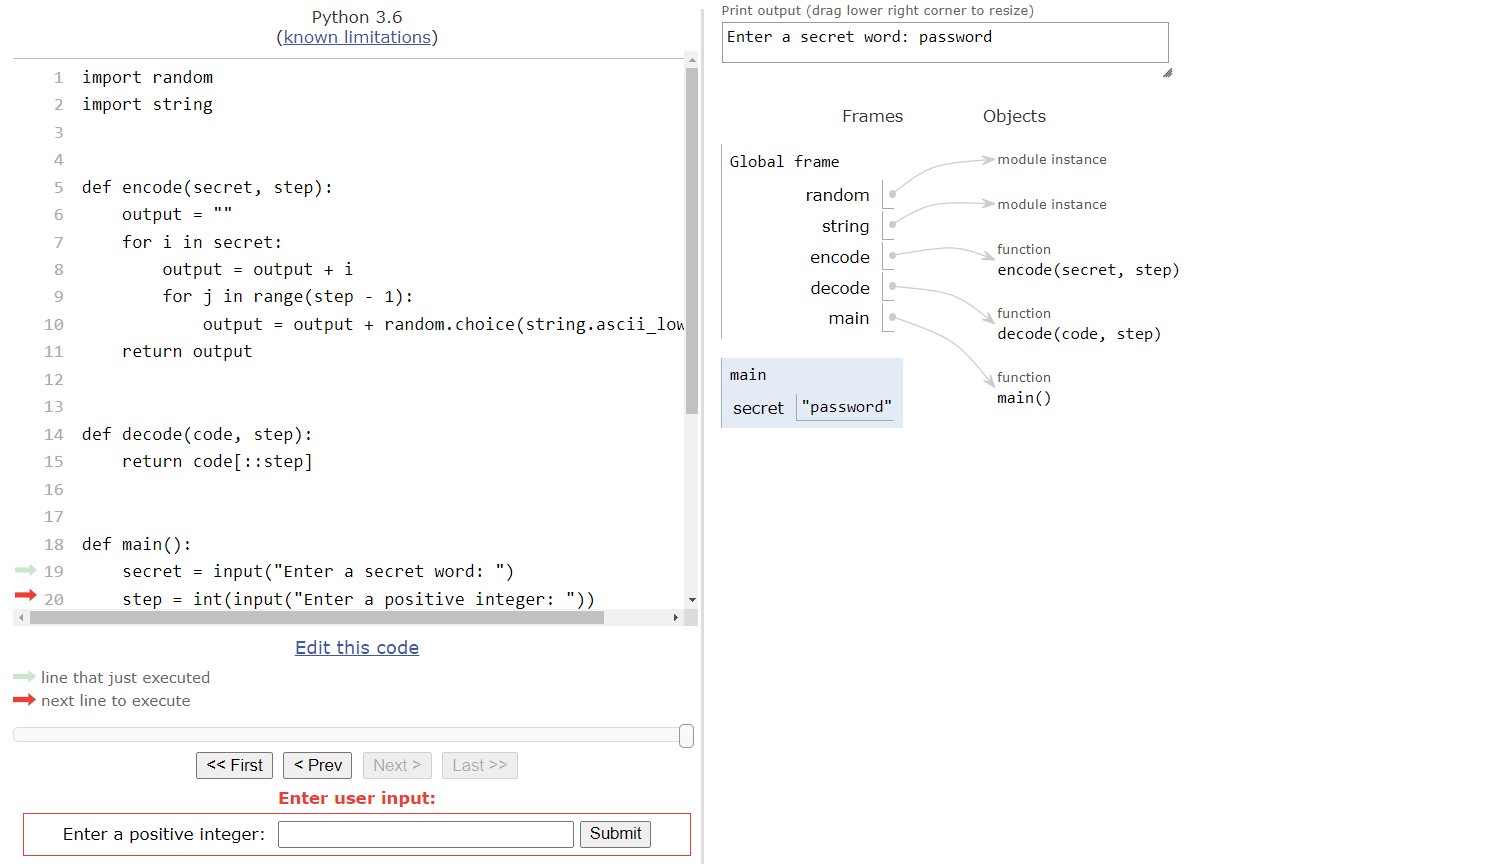This screenshot has width=1497, height=864.
Task: Click the scroll-left arrow of the code pane
Action: [21, 618]
